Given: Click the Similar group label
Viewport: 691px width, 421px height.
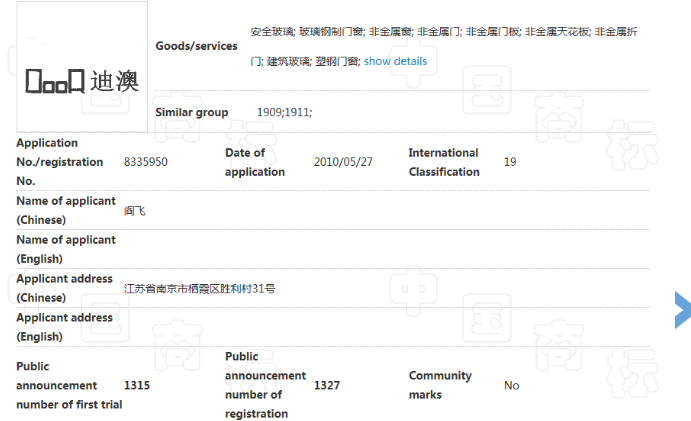Looking at the screenshot, I should (x=192, y=112).
